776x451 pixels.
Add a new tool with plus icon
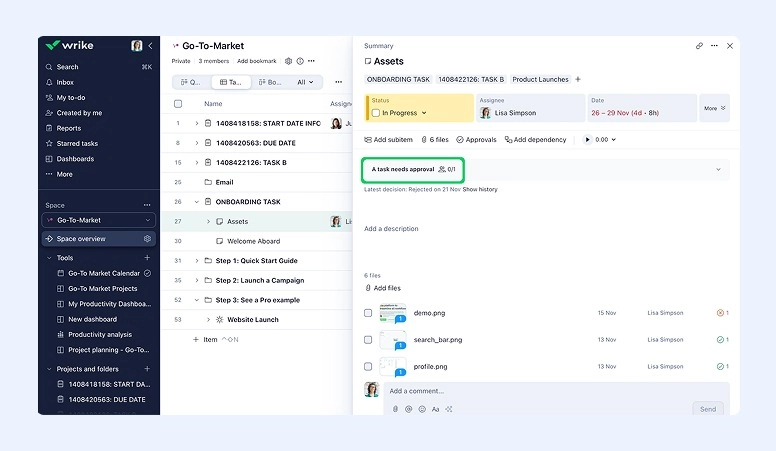click(147, 257)
